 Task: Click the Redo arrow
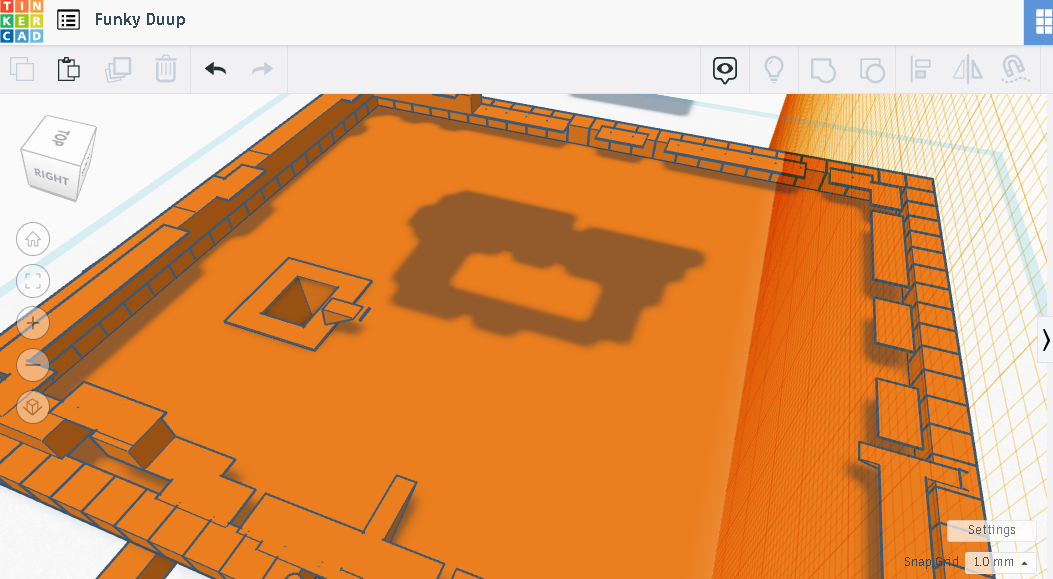point(262,70)
